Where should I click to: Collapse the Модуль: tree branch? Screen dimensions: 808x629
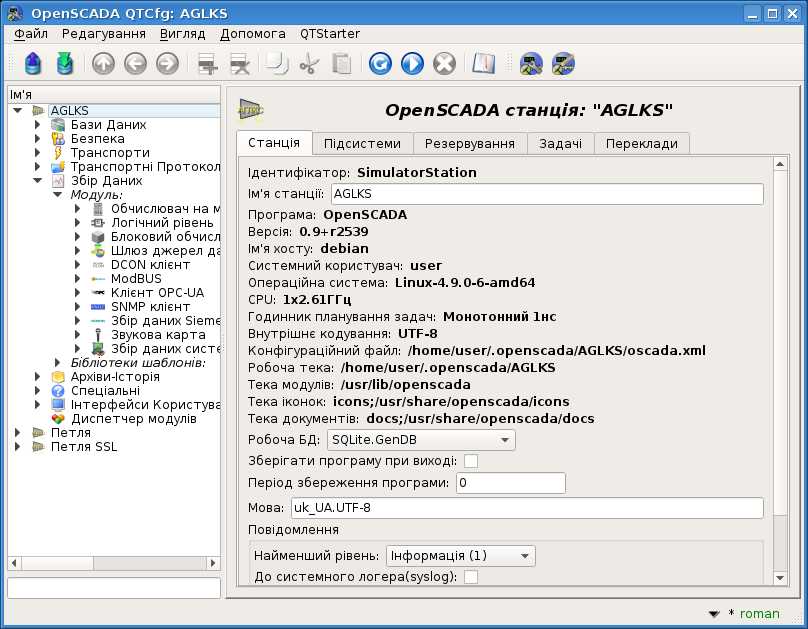pyautogui.click(x=58, y=195)
